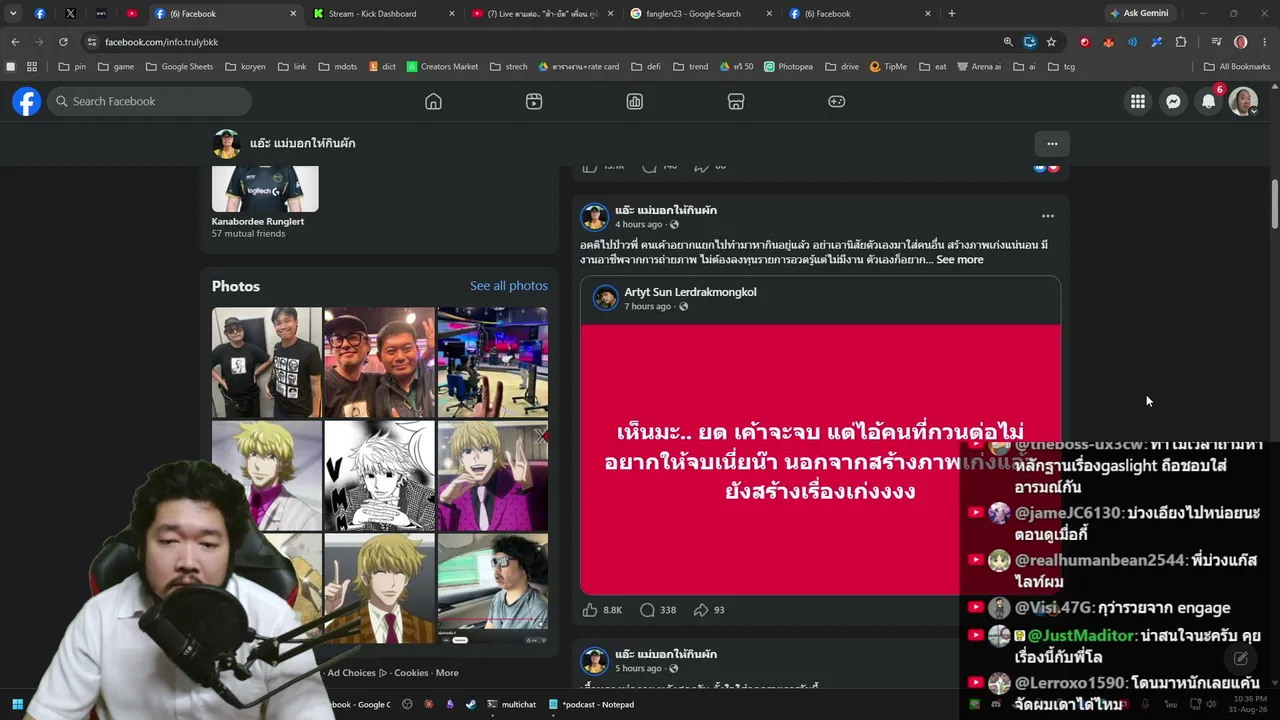Open the Google Sheets bookmark folder

click(179, 67)
